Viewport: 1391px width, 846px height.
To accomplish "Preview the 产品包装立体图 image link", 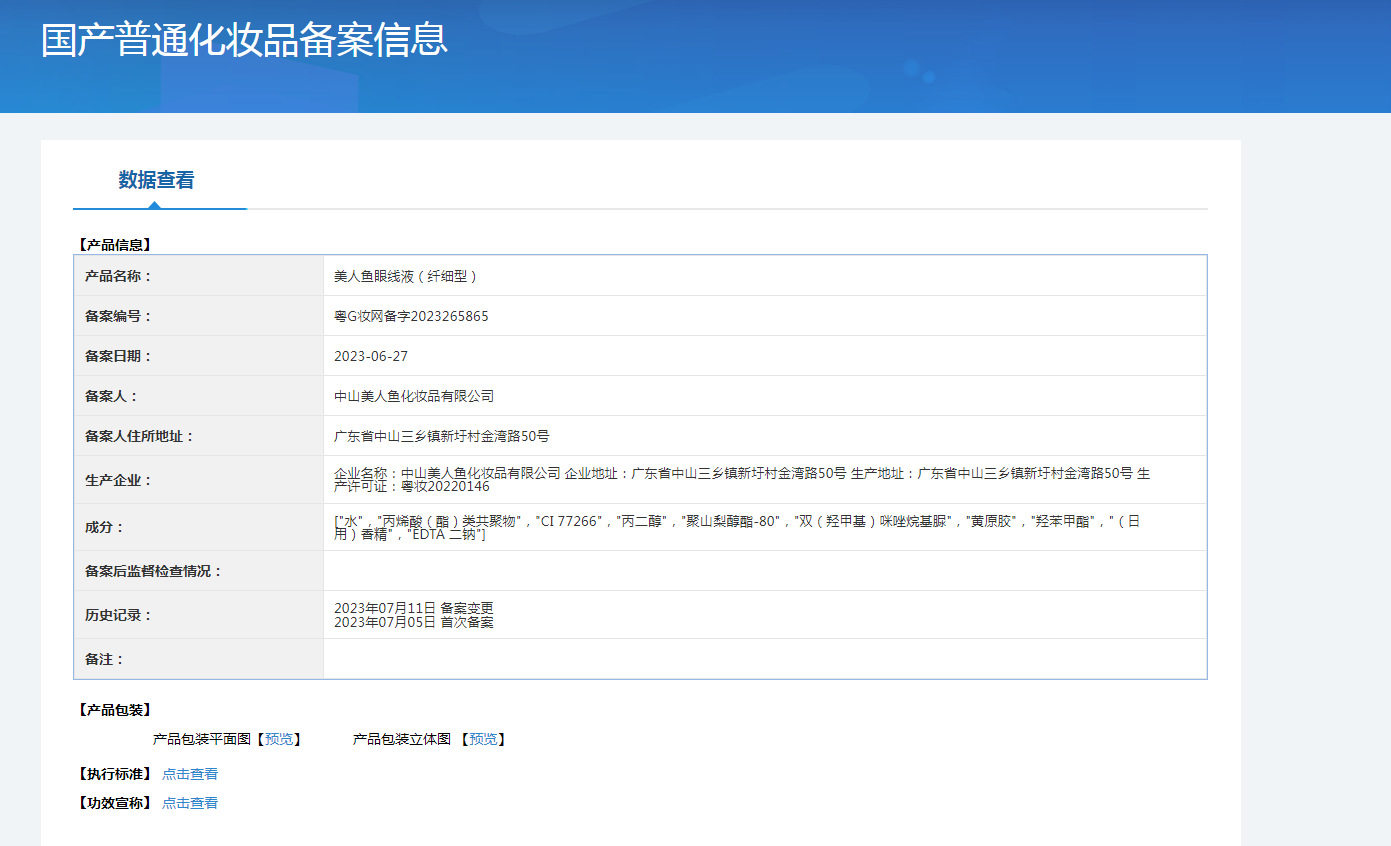I will (483, 739).
